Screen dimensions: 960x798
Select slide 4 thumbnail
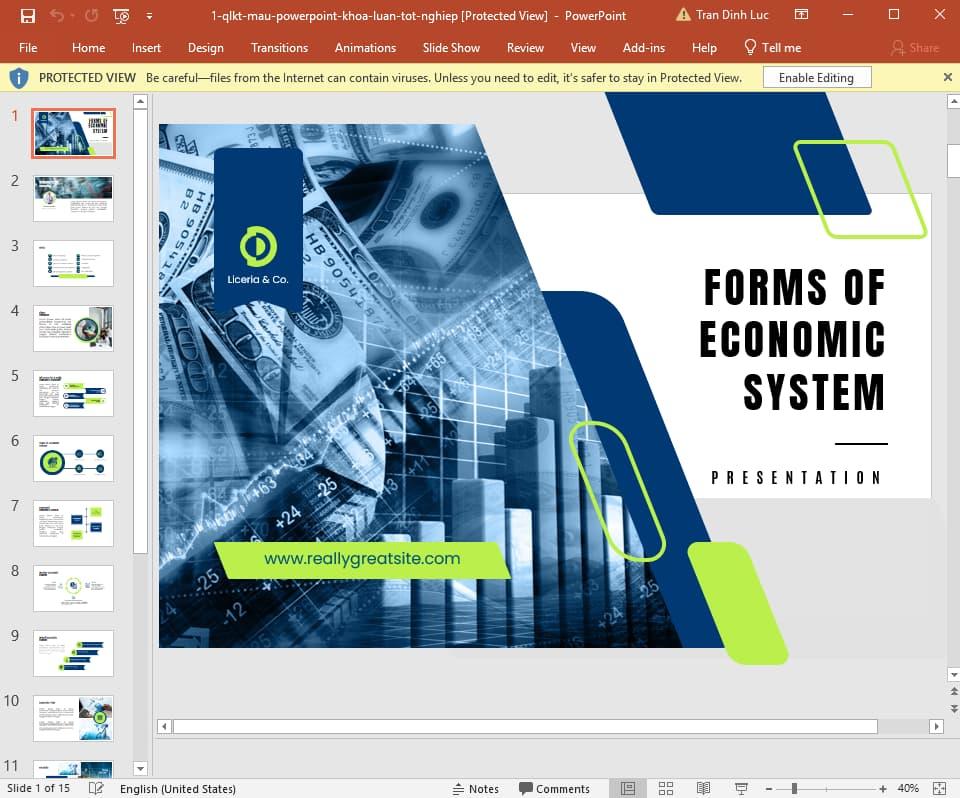tap(73, 328)
